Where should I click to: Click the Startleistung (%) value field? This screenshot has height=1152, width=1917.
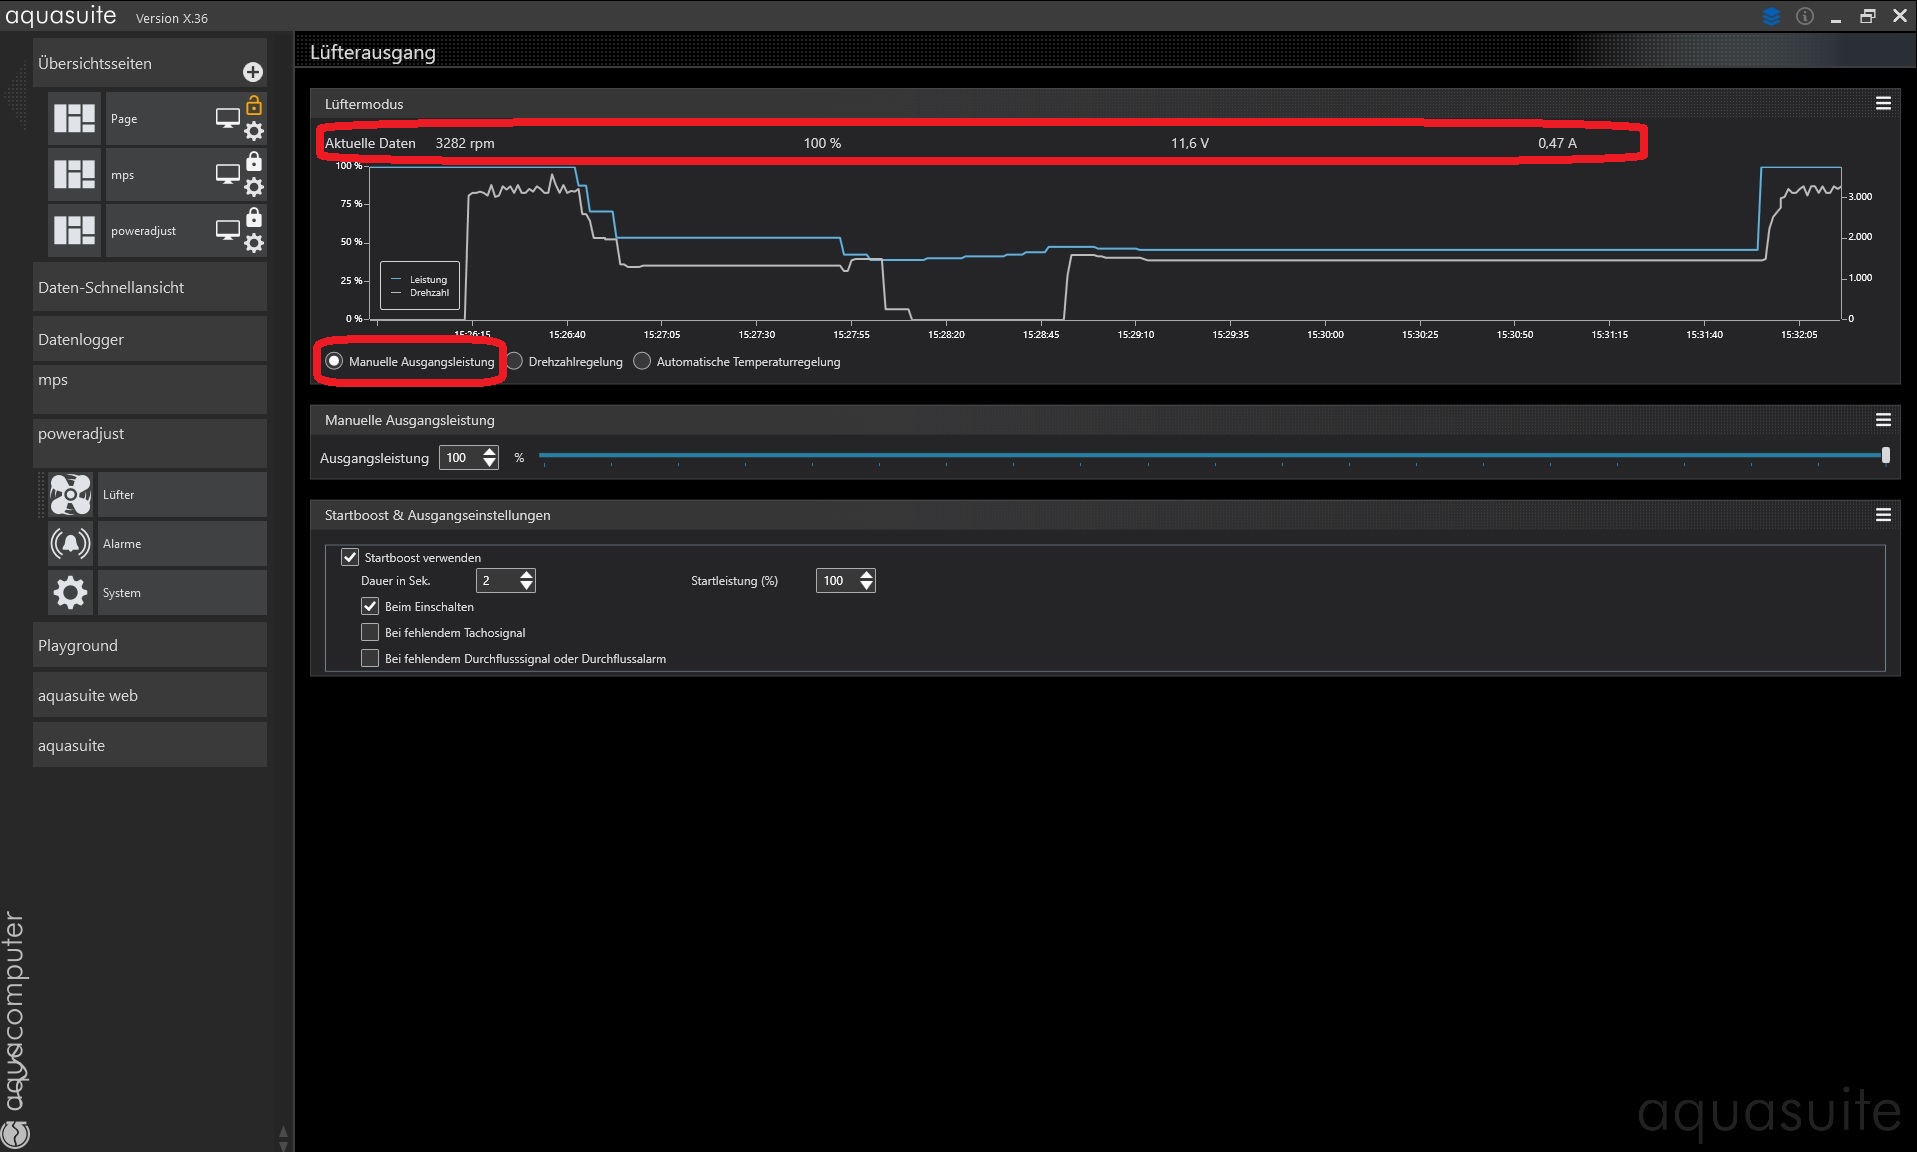[837, 580]
